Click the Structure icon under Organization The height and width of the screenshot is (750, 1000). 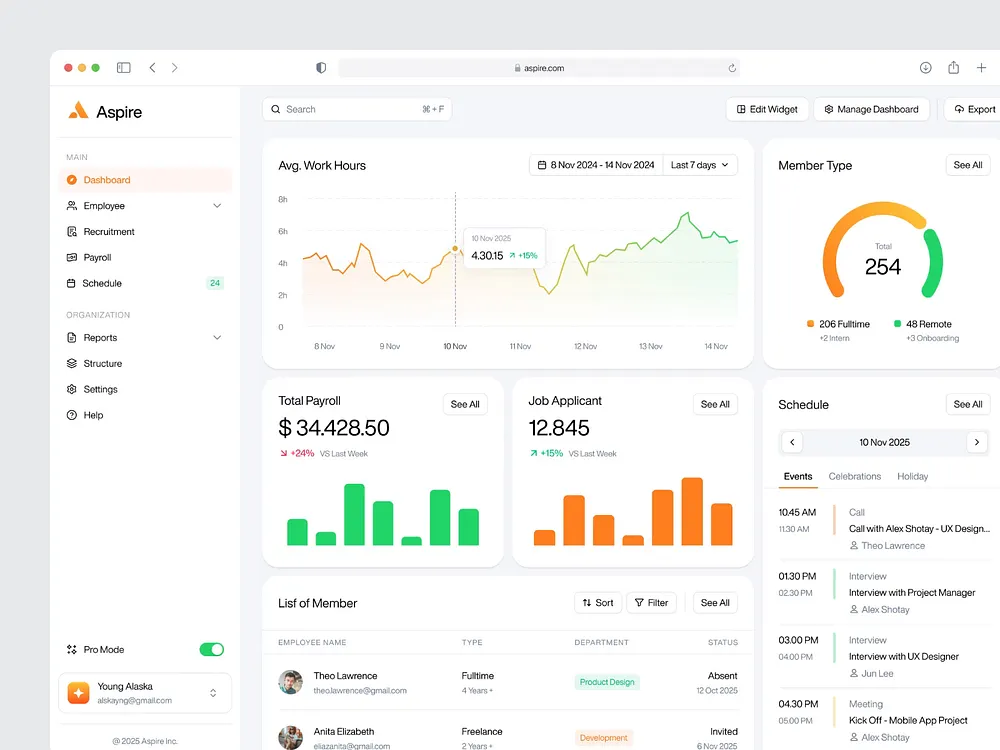click(74, 363)
